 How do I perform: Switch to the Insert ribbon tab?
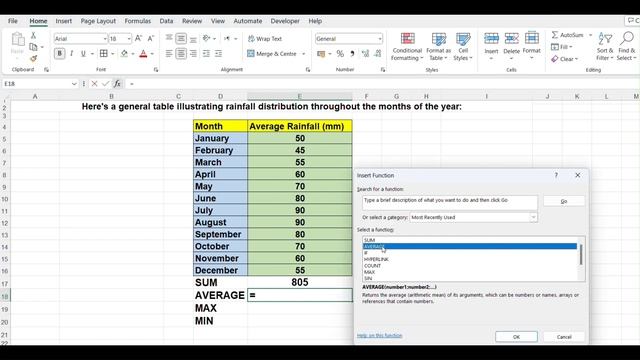pos(64,21)
